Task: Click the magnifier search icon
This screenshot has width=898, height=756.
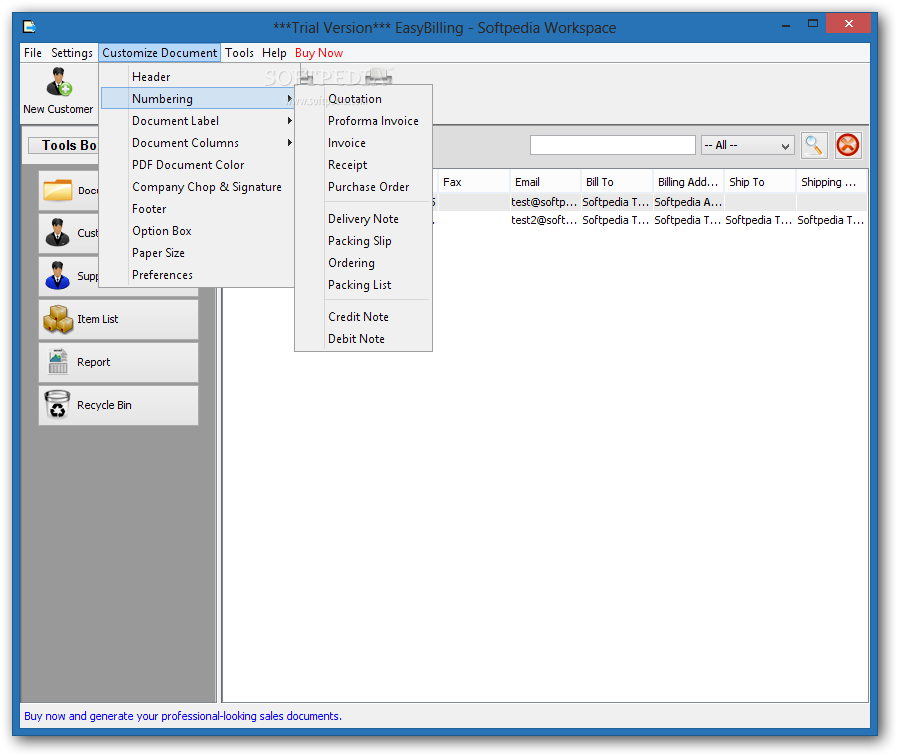Action: click(814, 145)
